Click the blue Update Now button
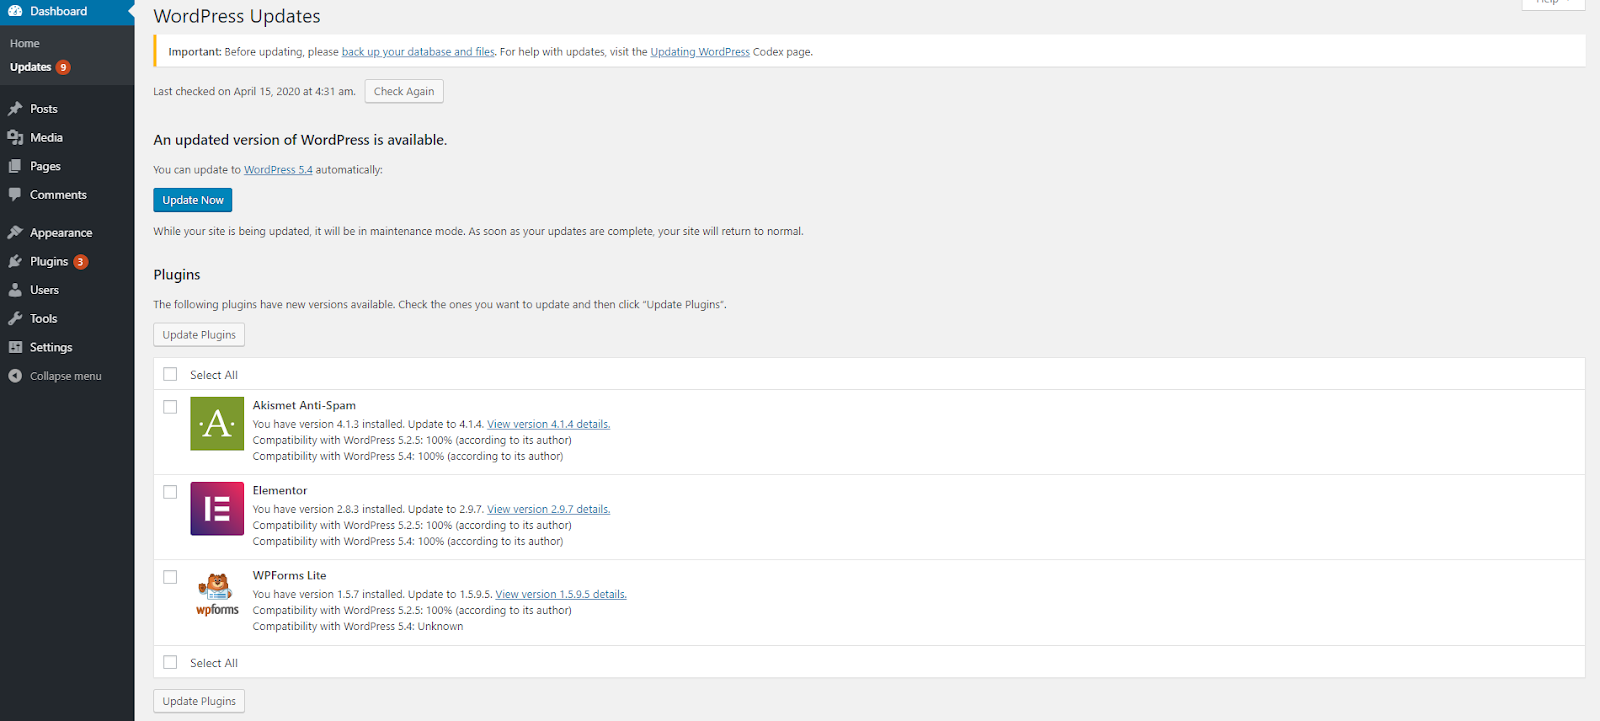Viewport: 1600px width, 721px height. pos(193,200)
